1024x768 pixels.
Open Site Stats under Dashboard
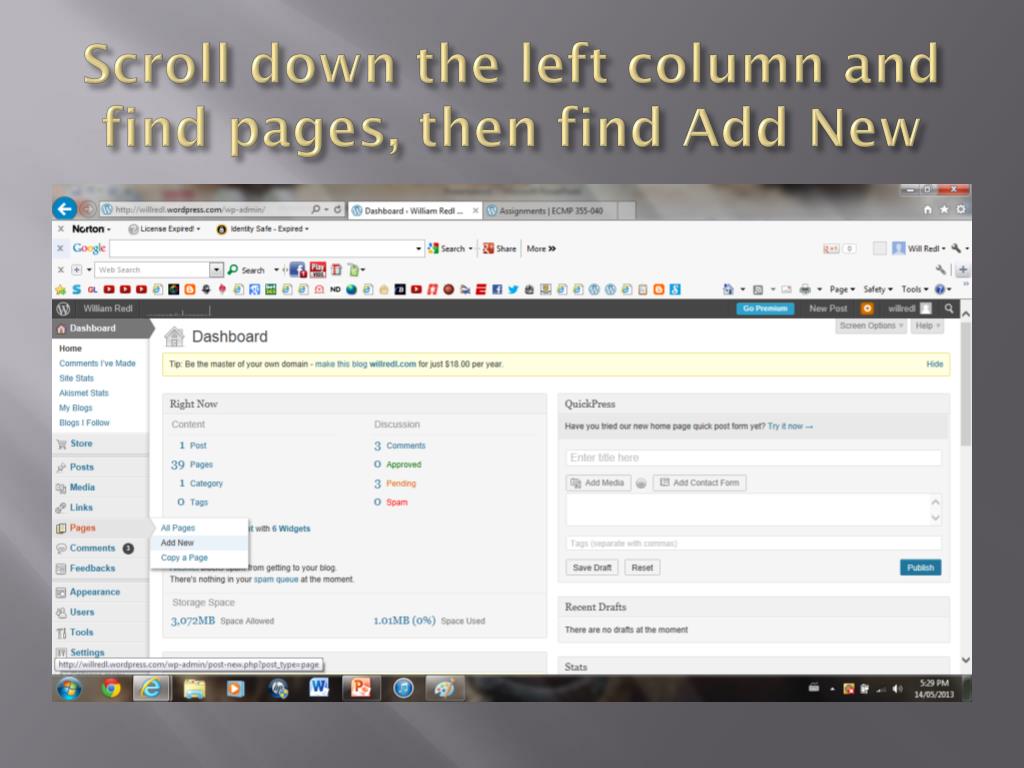76,378
